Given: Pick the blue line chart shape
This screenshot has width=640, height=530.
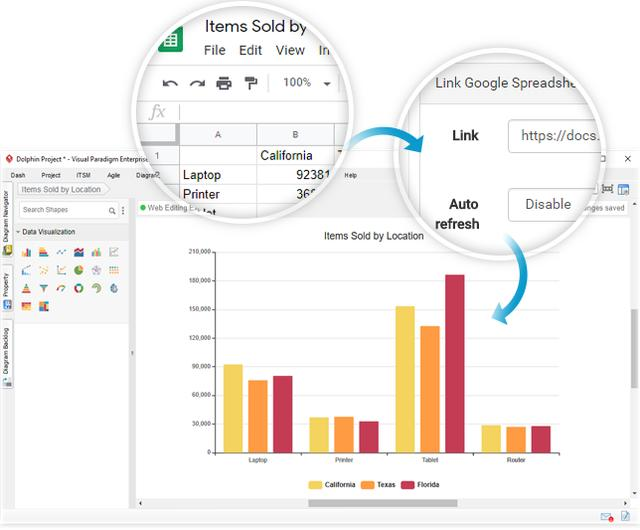Looking at the screenshot, I should click(61, 252).
